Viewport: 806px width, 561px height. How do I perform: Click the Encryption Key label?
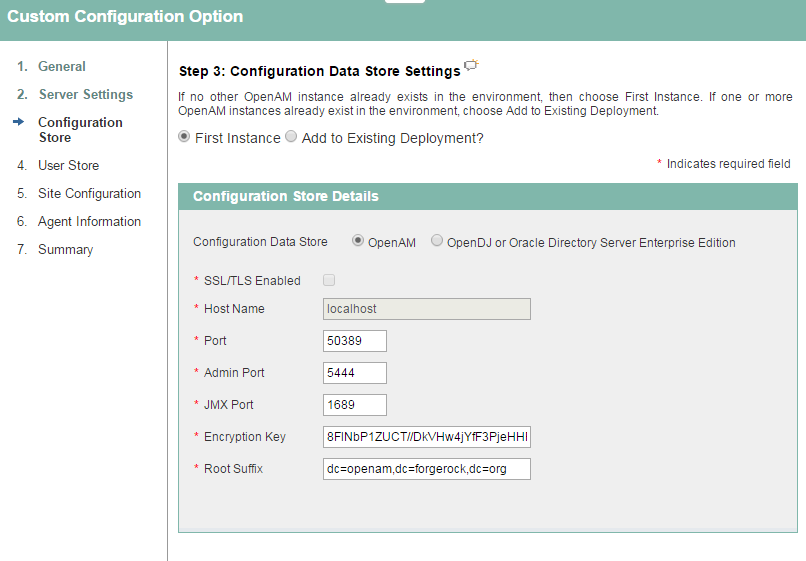click(x=245, y=437)
